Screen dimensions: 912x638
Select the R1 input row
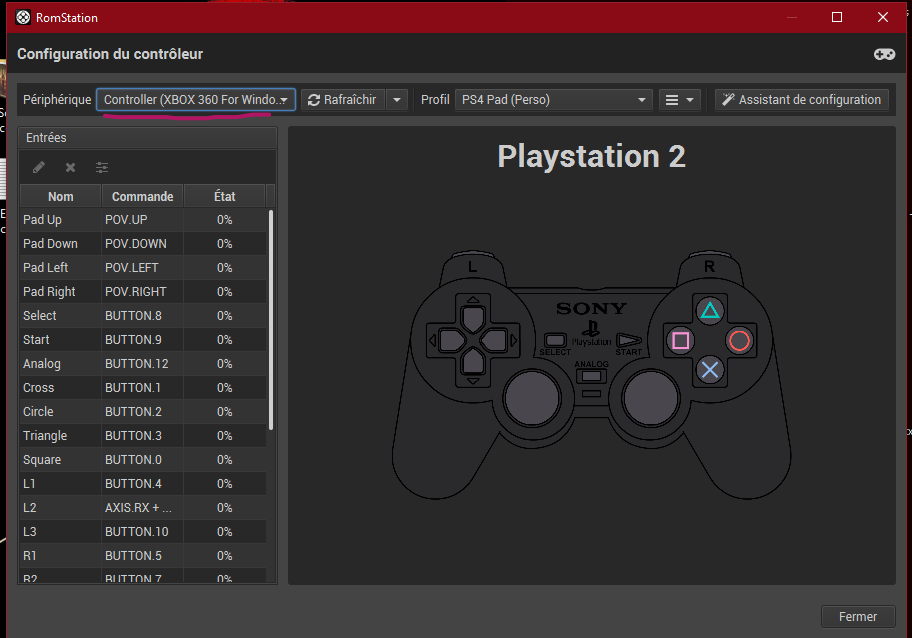pos(143,555)
